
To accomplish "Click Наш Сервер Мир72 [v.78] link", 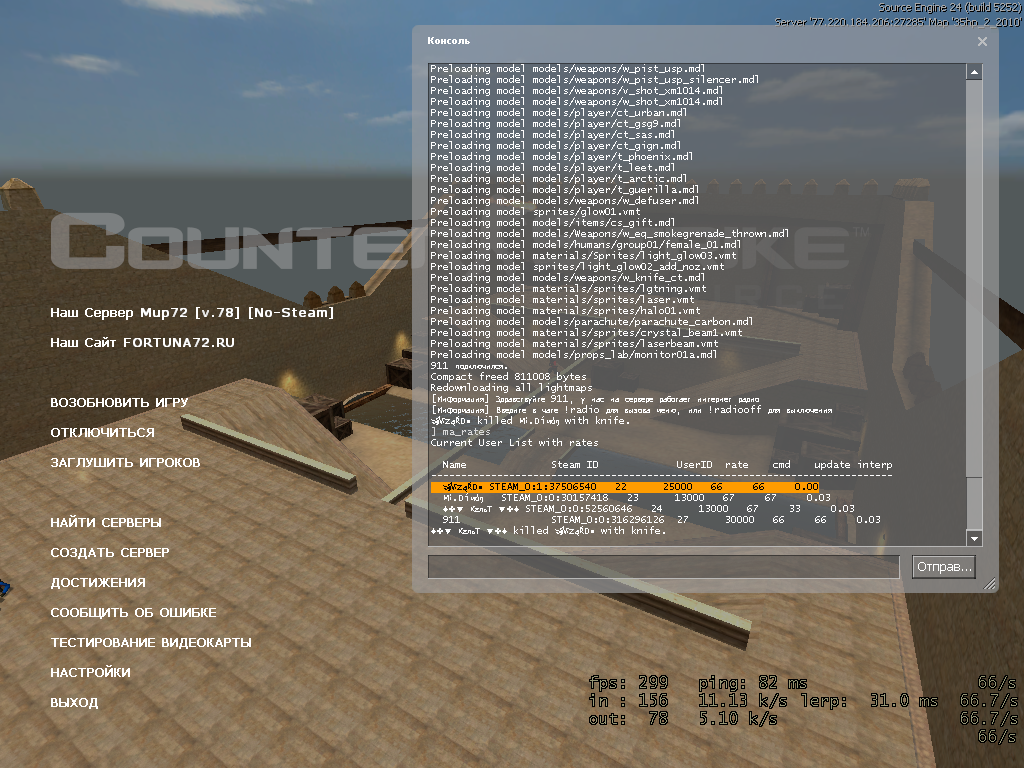I will coord(192,313).
